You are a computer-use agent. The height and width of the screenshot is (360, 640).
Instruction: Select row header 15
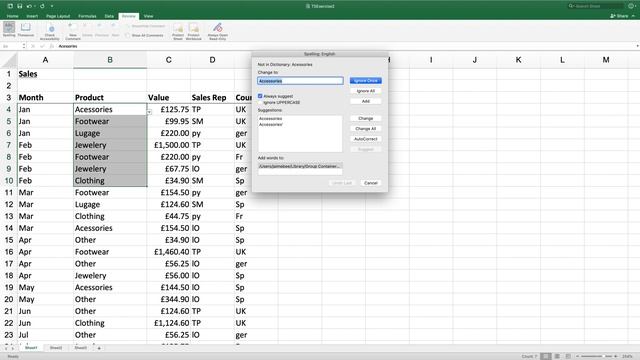click(9, 240)
